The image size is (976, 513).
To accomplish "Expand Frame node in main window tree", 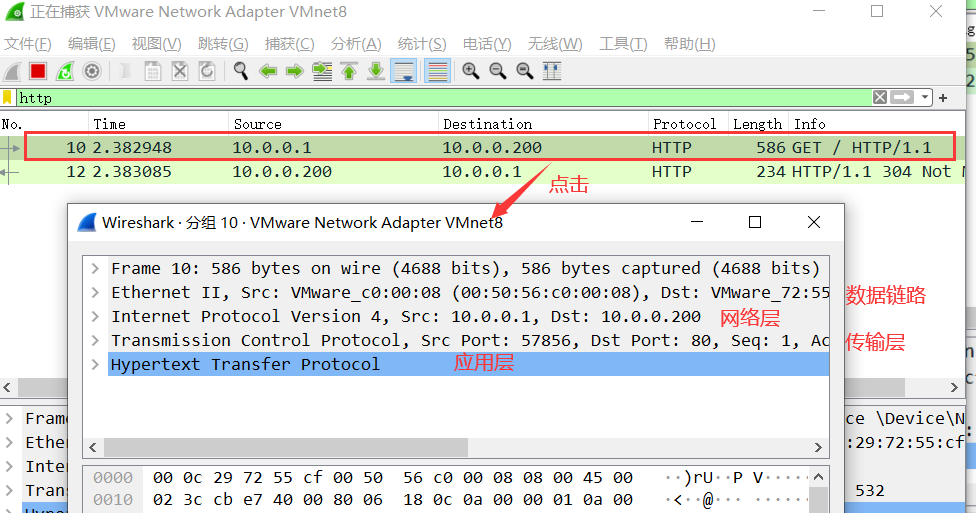I will point(9,418).
